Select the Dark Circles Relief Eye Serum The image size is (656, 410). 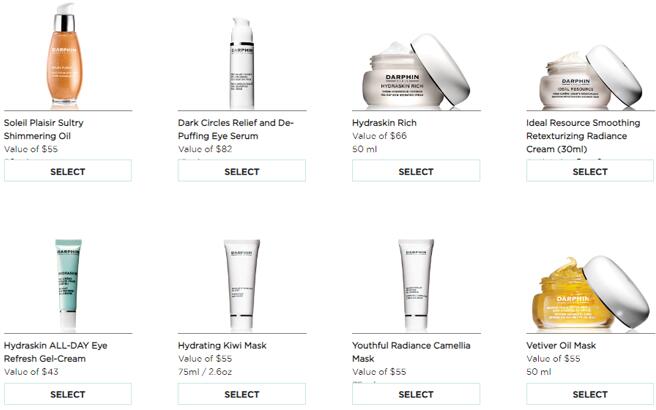(x=242, y=171)
